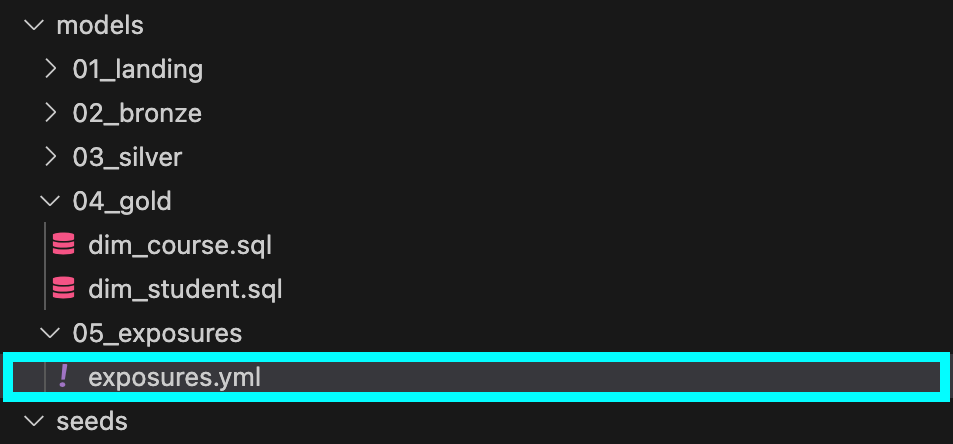
Task: Collapse the 04_gold folder chevron
Action: tap(50, 201)
